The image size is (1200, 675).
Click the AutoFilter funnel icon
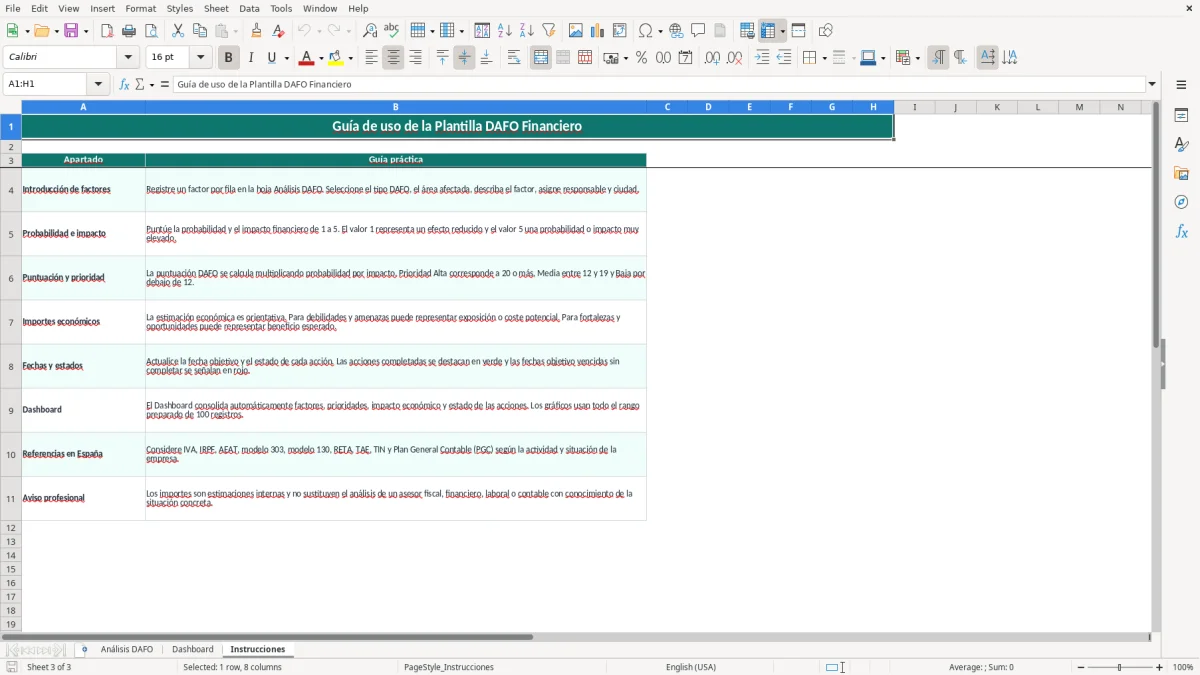pyautogui.click(x=549, y=31)
